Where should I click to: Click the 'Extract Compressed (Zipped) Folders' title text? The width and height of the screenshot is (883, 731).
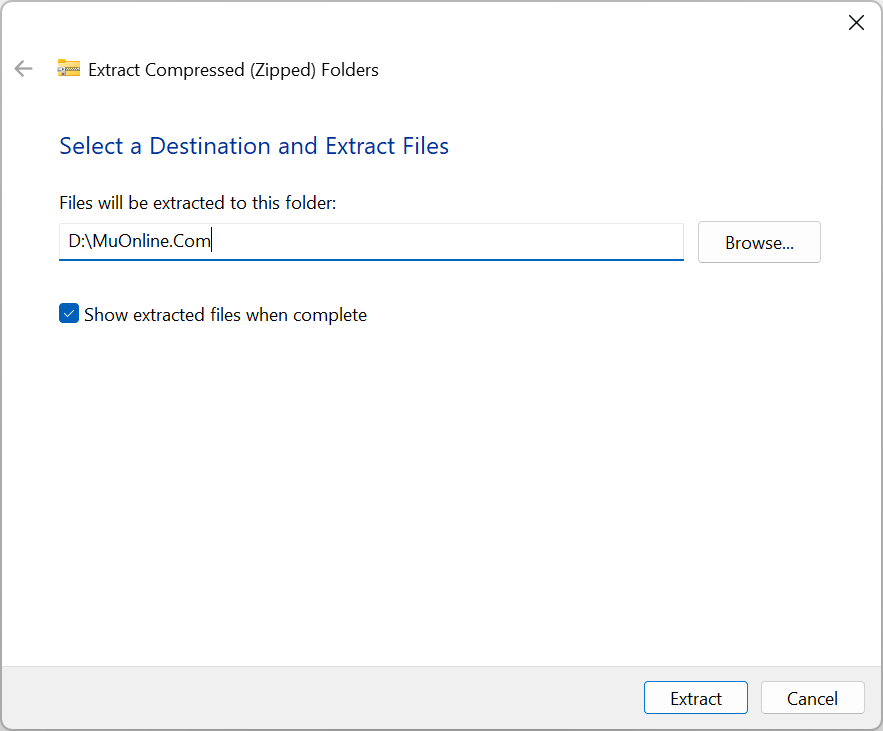[233, 70]
